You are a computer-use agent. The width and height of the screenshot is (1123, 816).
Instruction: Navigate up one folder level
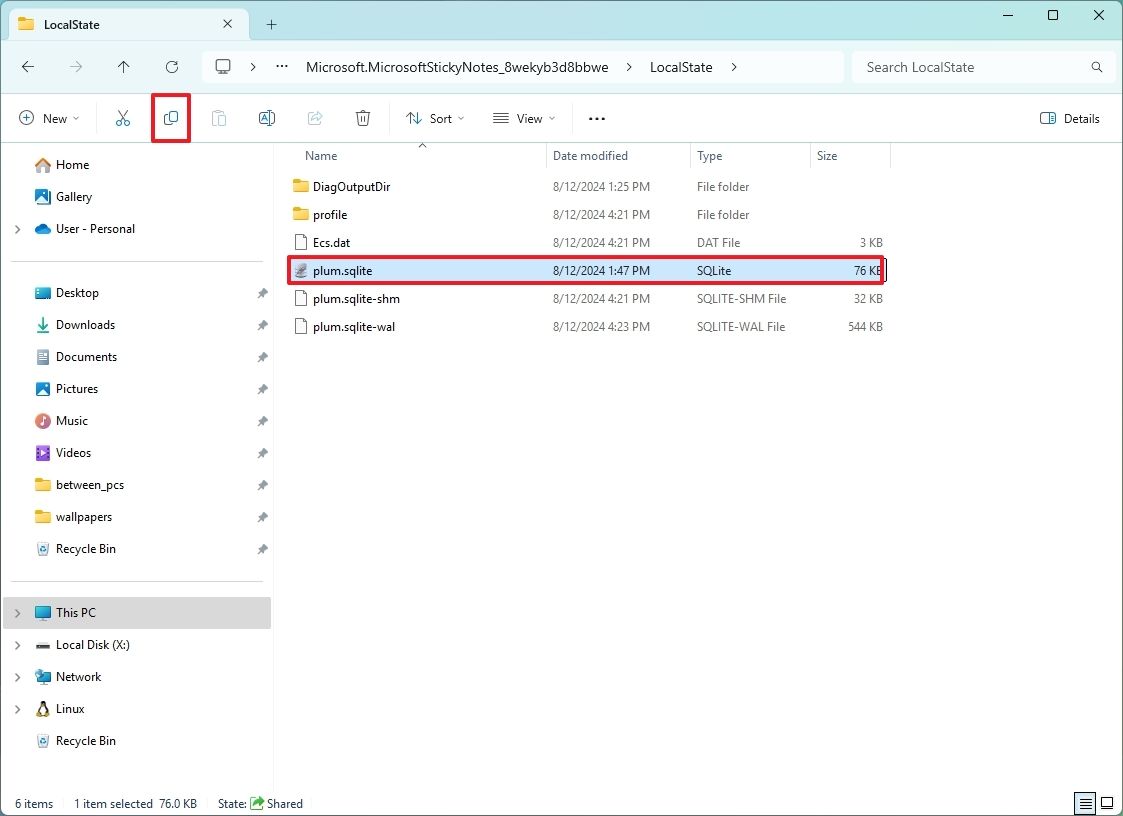click(123, 66)
